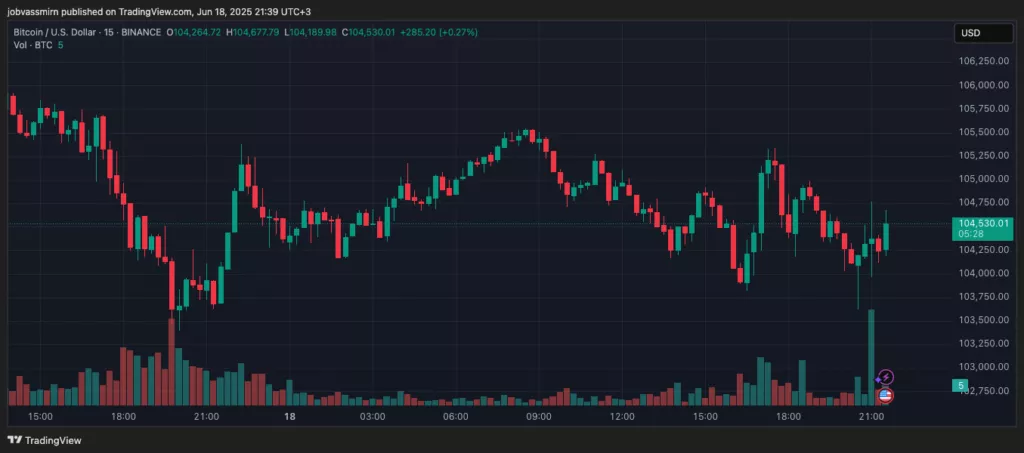The height and width of the screenshot is (453, 1024).
Task: Click the US flag economic event icon
Action: [x=885, y=396]
